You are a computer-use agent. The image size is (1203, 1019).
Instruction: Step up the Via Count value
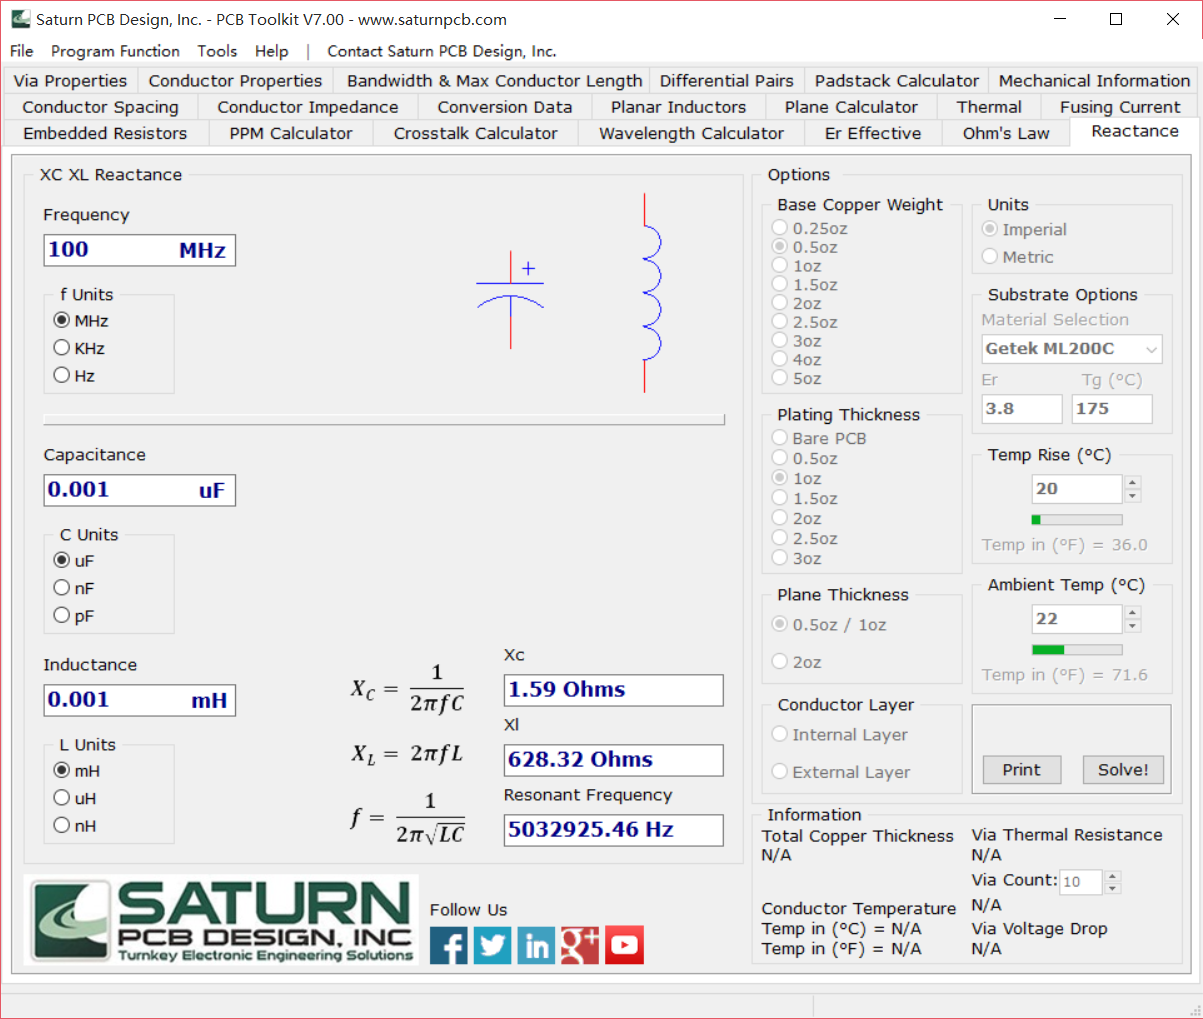tap(1114, 877)
